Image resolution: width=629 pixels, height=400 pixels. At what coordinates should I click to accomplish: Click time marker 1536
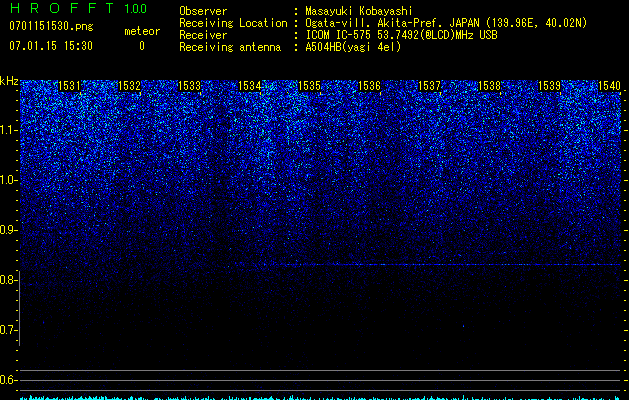(369, 85)
